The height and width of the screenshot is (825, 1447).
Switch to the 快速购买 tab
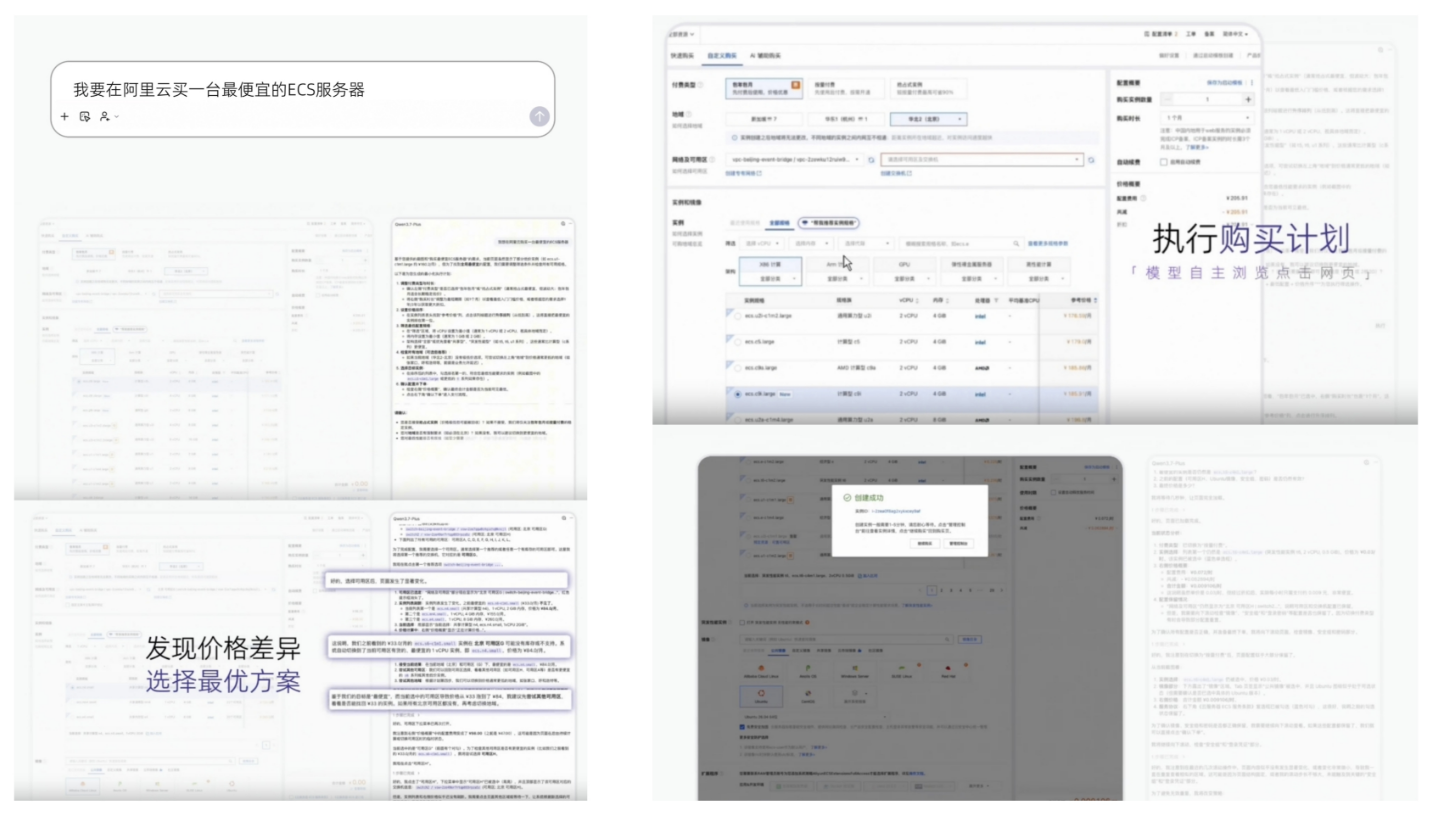coord(683,55)
